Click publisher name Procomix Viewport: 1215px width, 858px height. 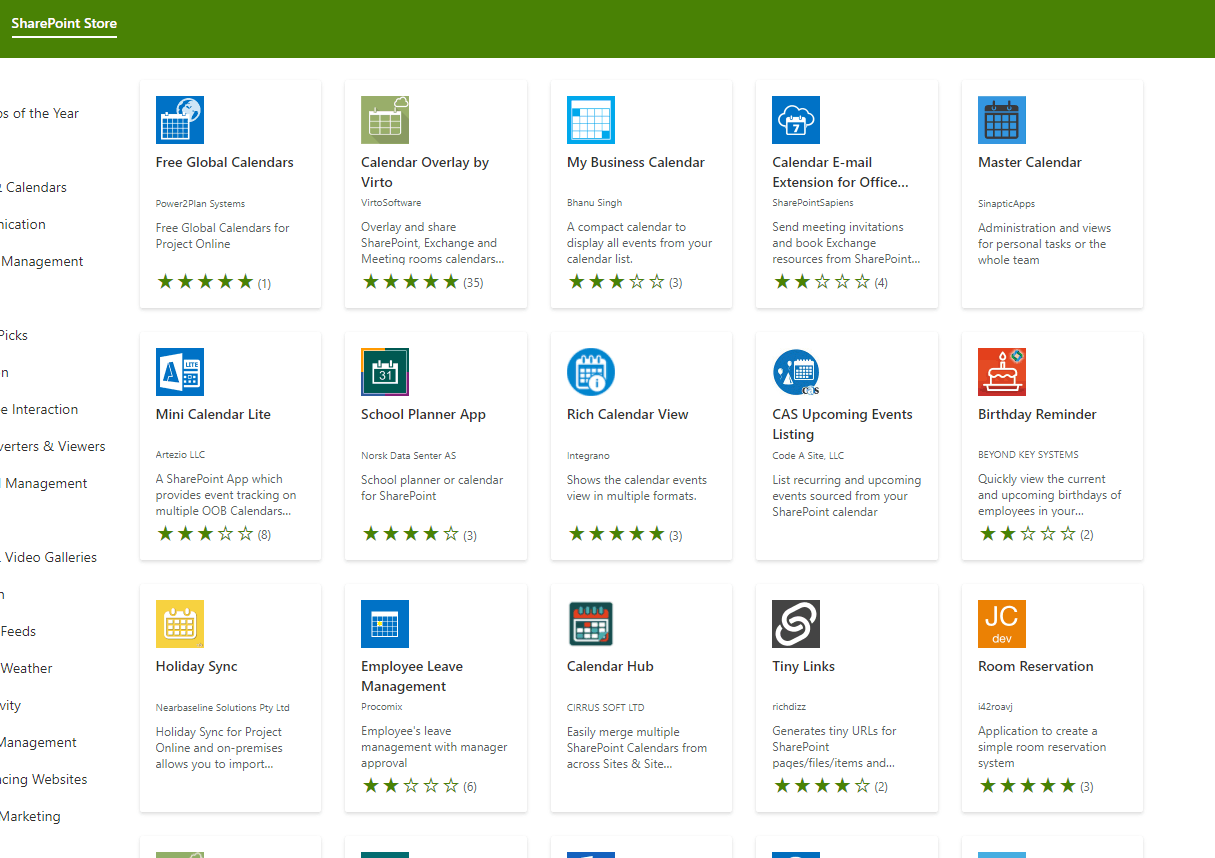381,707
